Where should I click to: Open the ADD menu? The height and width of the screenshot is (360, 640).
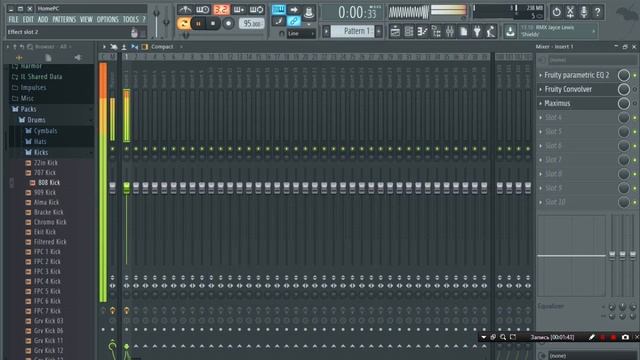[43, 19]
